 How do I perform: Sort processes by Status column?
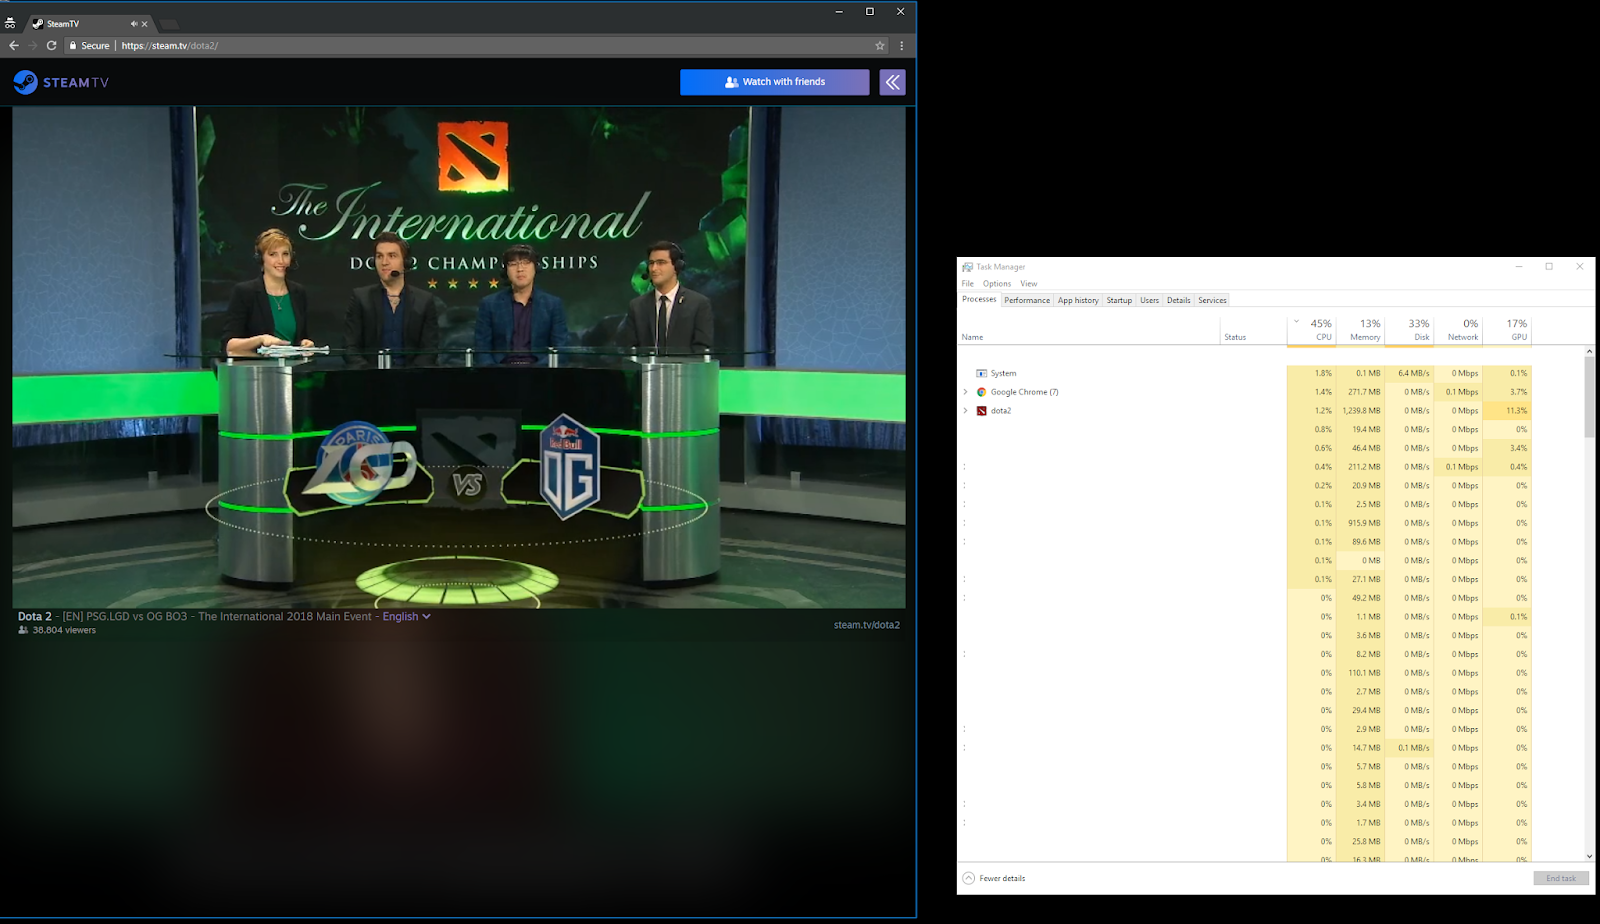click(x=1253, y=330)
